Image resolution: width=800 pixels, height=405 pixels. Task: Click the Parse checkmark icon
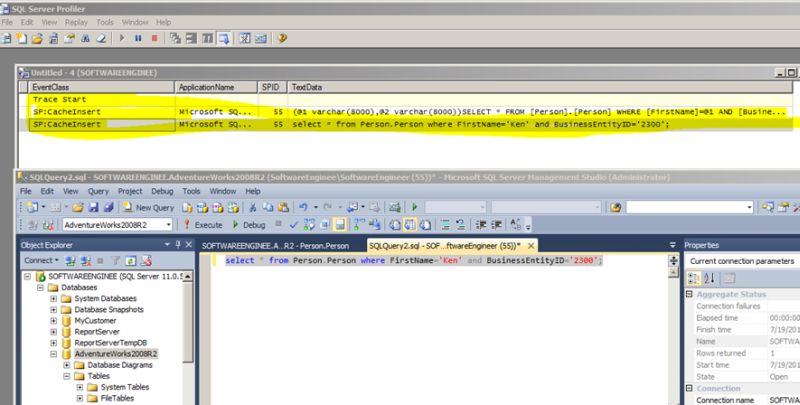tap(293, 224)
